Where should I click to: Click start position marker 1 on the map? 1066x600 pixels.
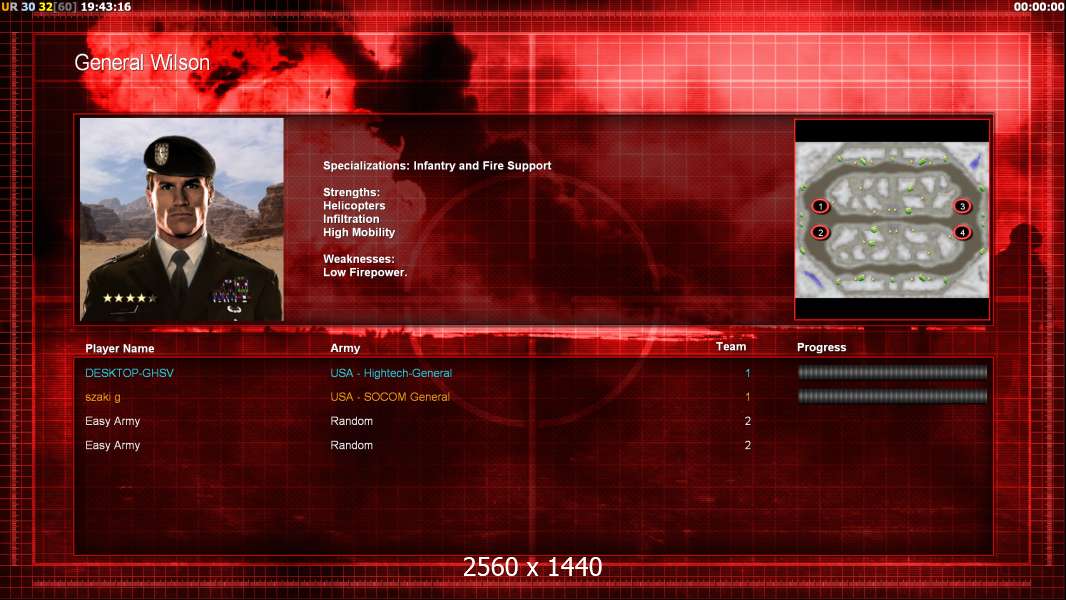tap(821, 206)
